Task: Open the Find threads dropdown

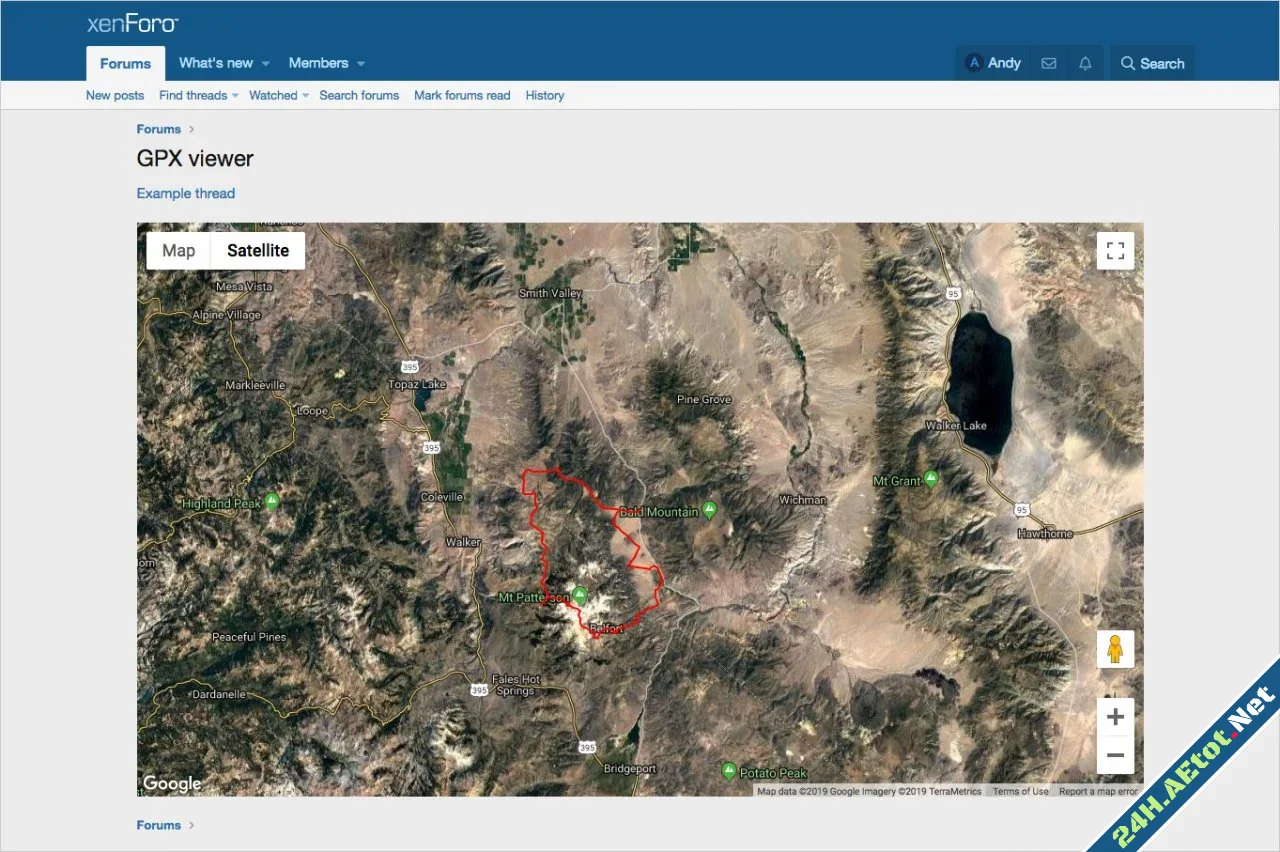Action: [193, 95]
